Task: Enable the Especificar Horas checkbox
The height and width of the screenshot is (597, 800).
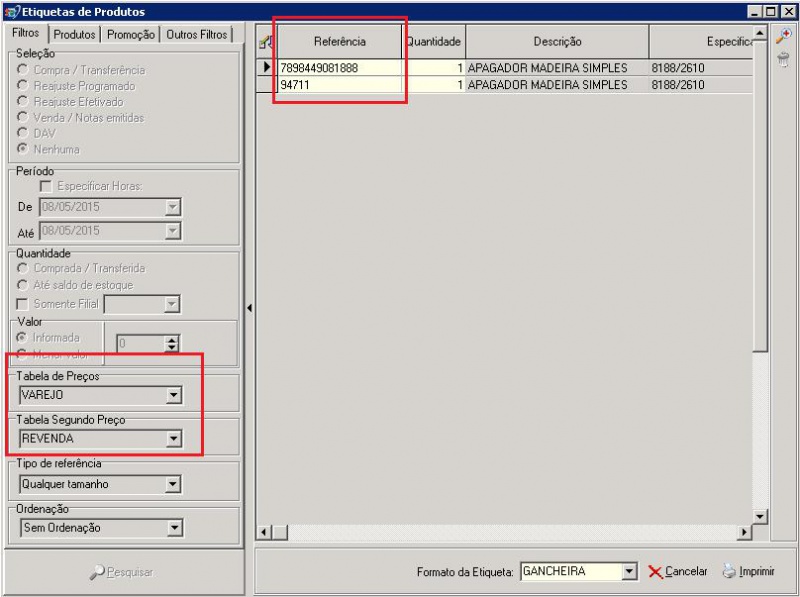Action: click(x=45, y=186)
